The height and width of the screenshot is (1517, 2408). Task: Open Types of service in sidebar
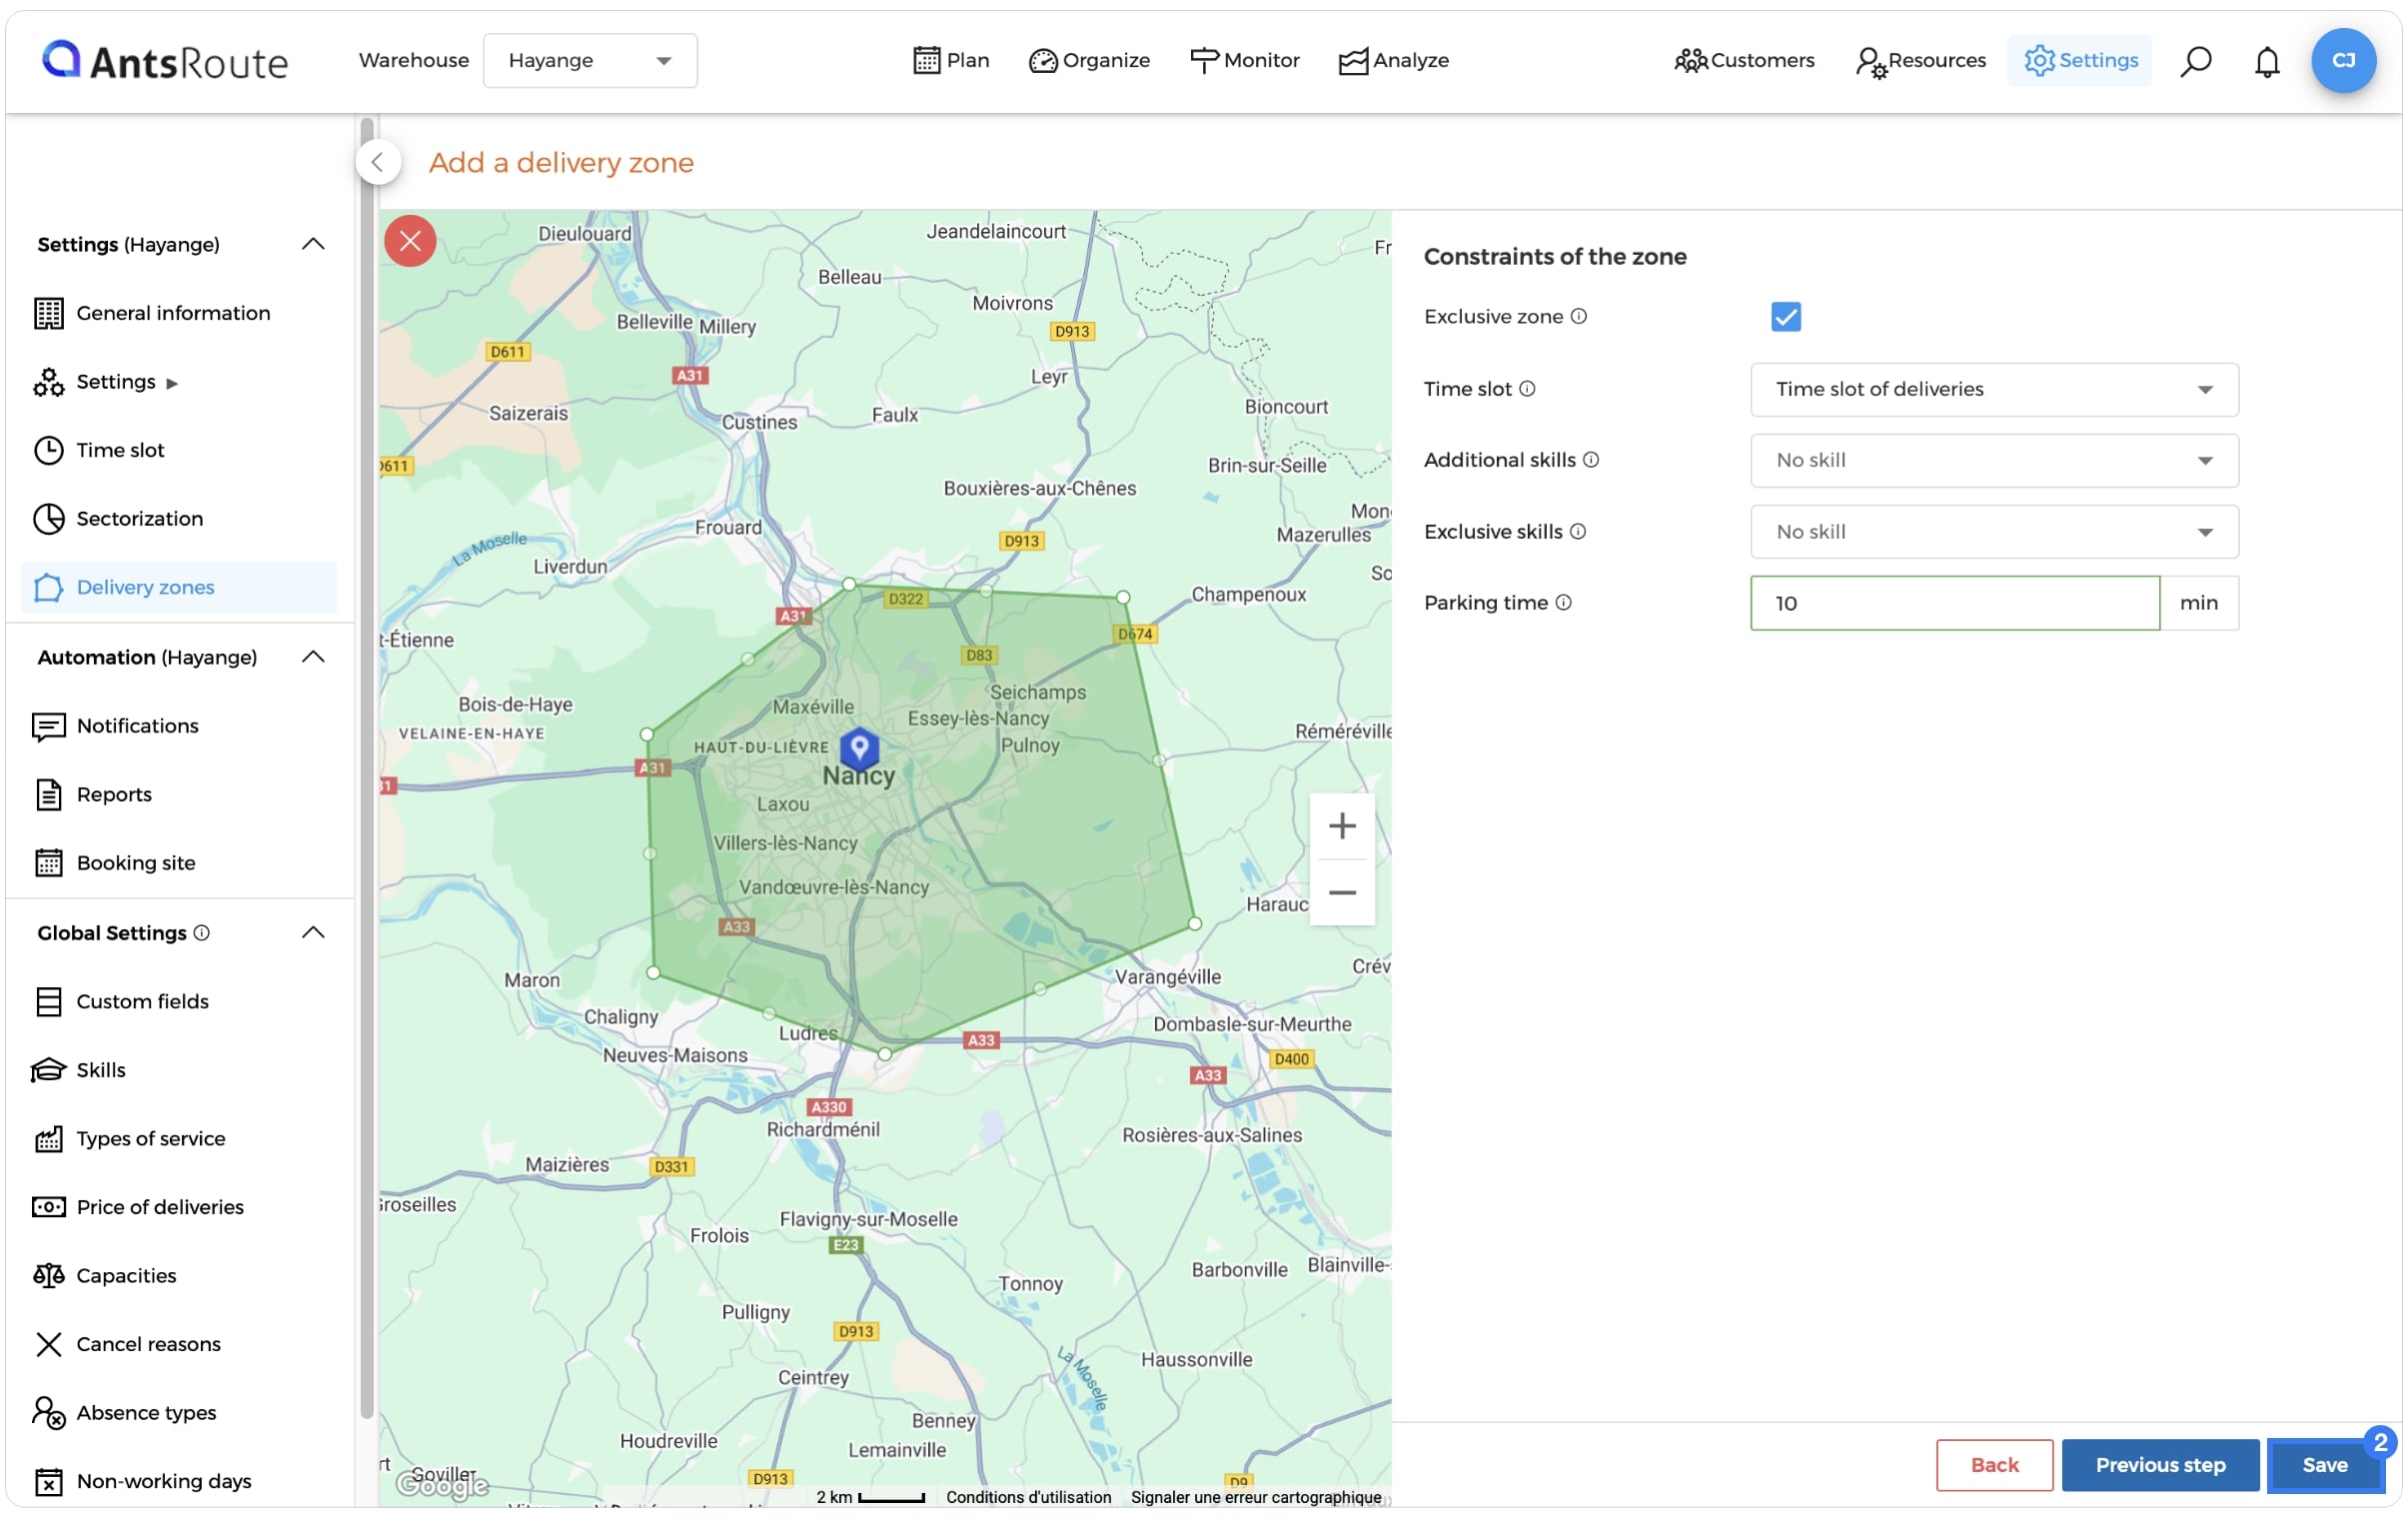tap(179, 1139)
